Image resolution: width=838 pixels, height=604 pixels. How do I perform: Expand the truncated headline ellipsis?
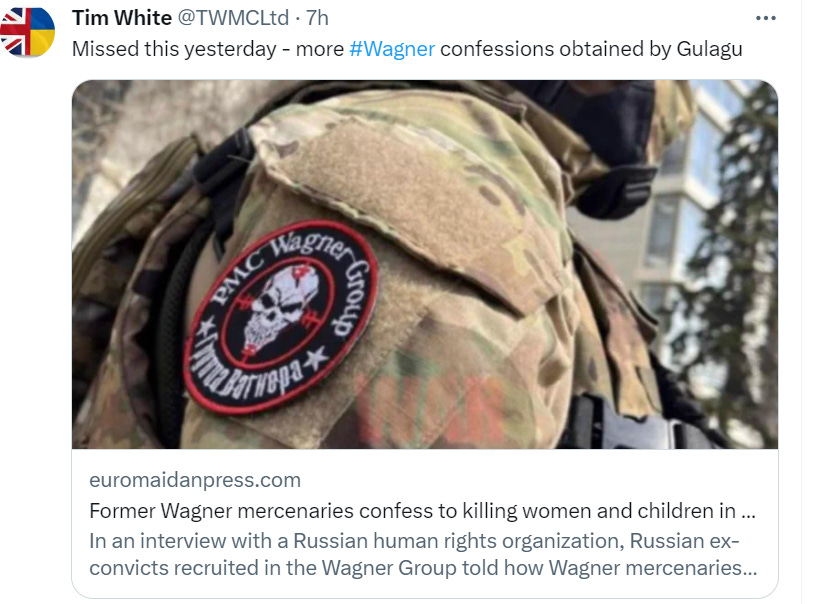coord(749,512)
